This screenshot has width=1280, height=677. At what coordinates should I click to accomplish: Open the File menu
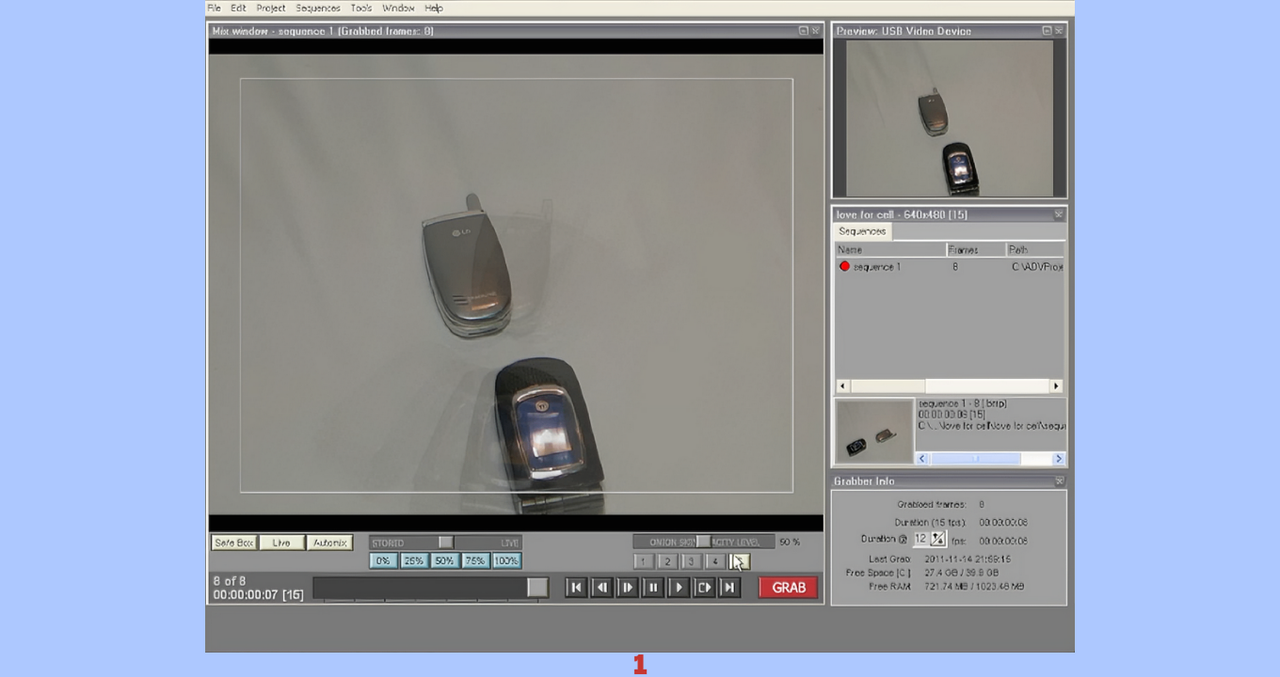tap(214, 8)
